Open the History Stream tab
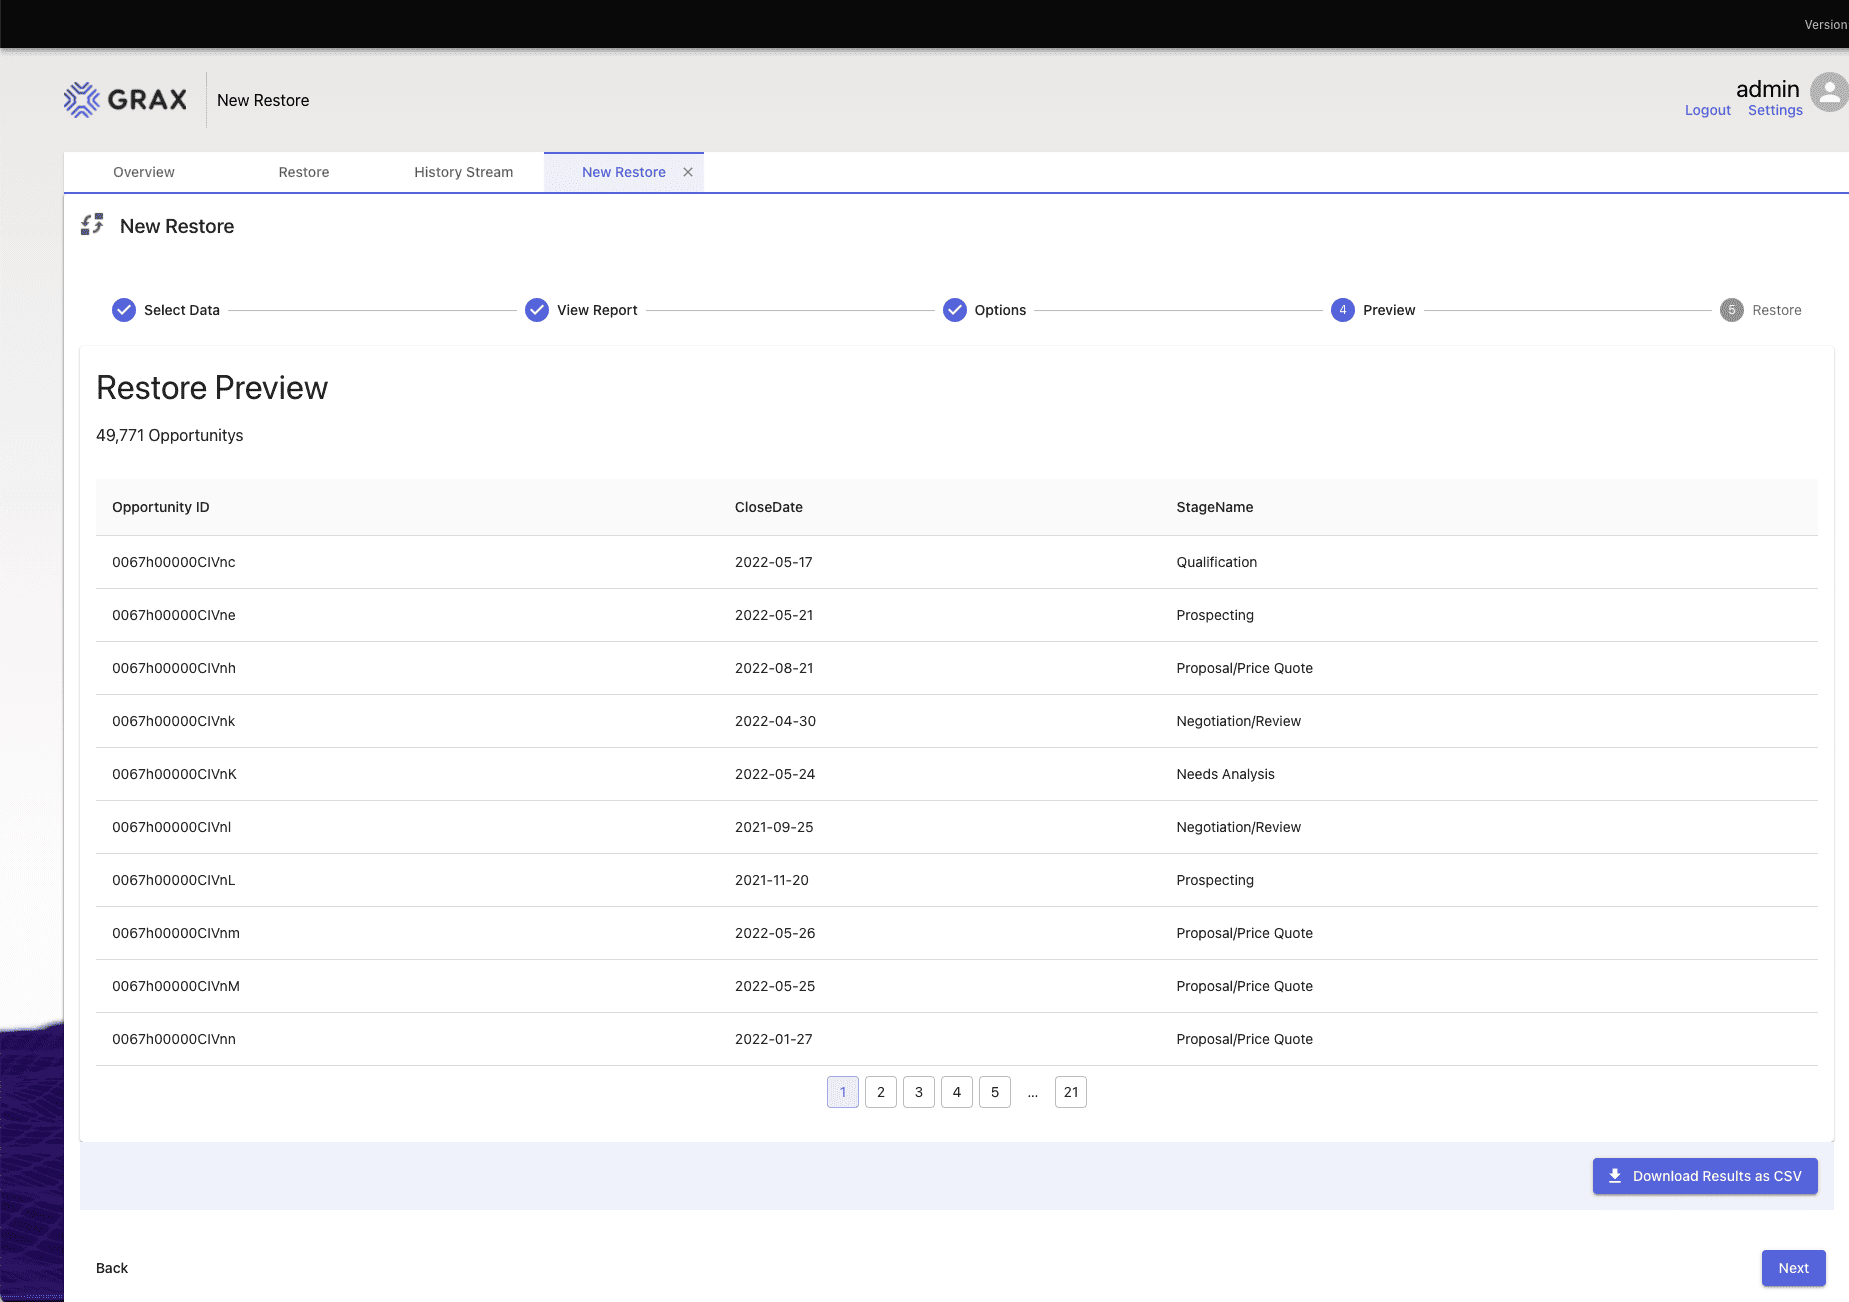The width and height of the screenshot is (1849, 1302). pos(464,172)
